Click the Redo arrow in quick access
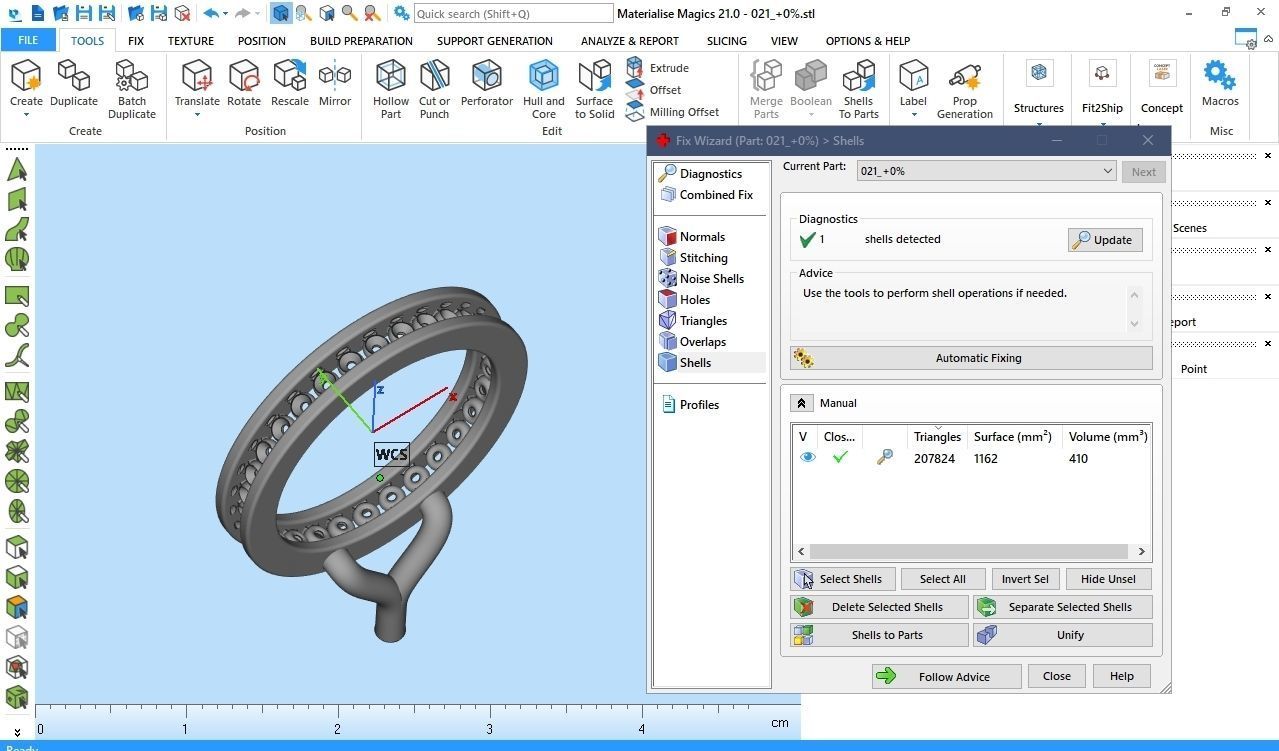This screenshot has width=1279, height=751. click(242, 13)
